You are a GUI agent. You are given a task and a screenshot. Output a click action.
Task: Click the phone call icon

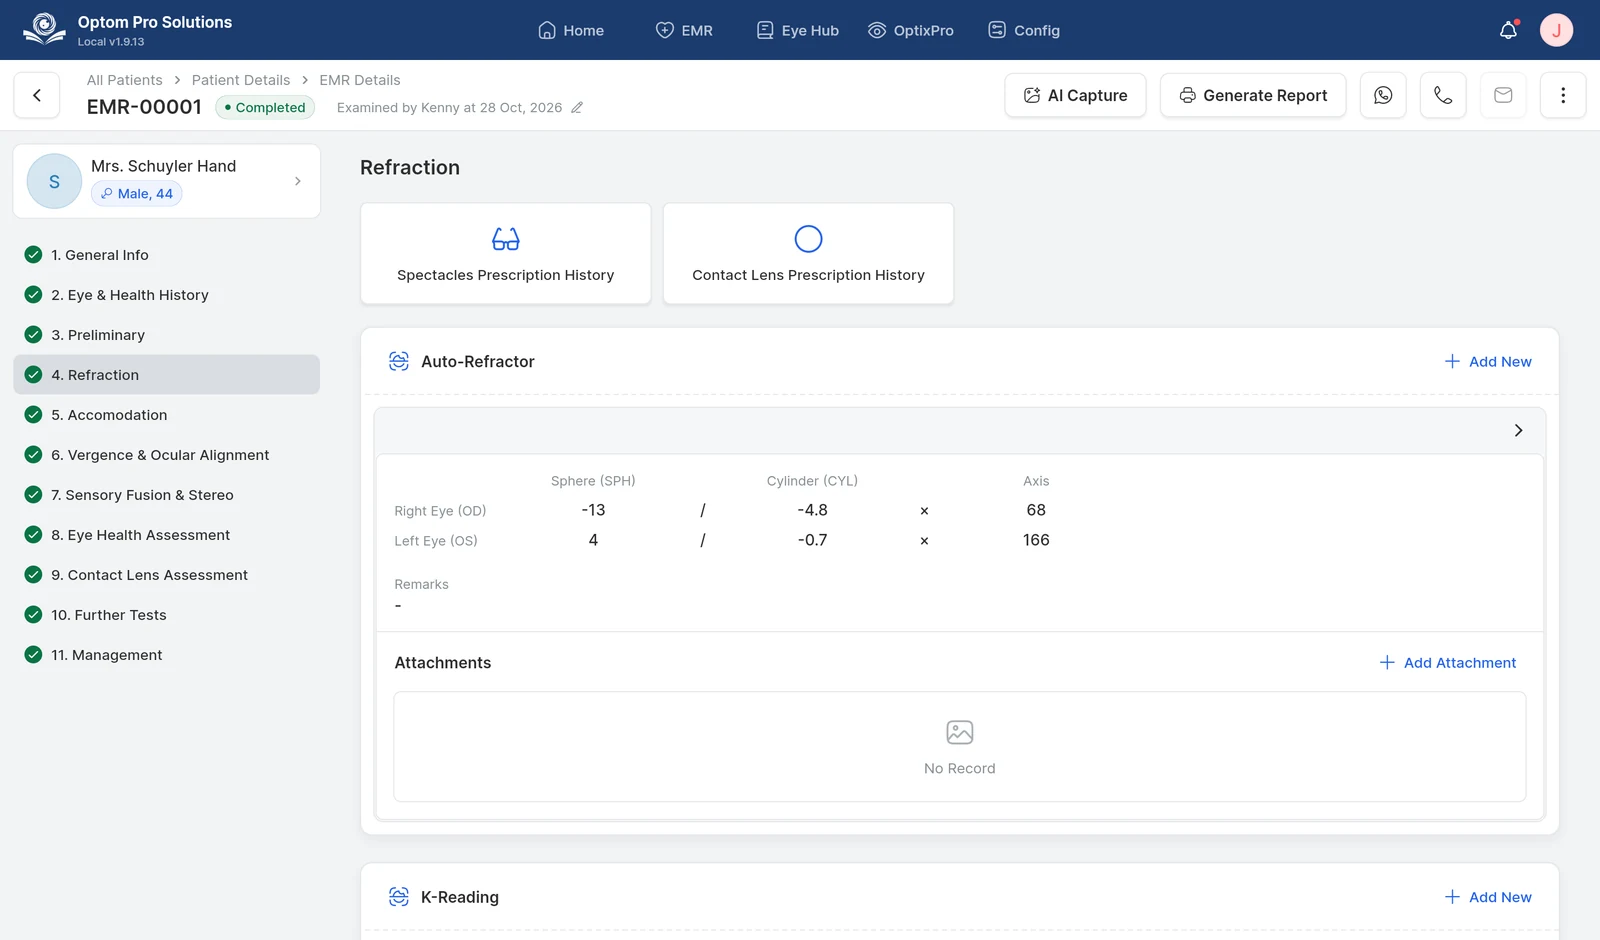click(x=1443, y=95)
